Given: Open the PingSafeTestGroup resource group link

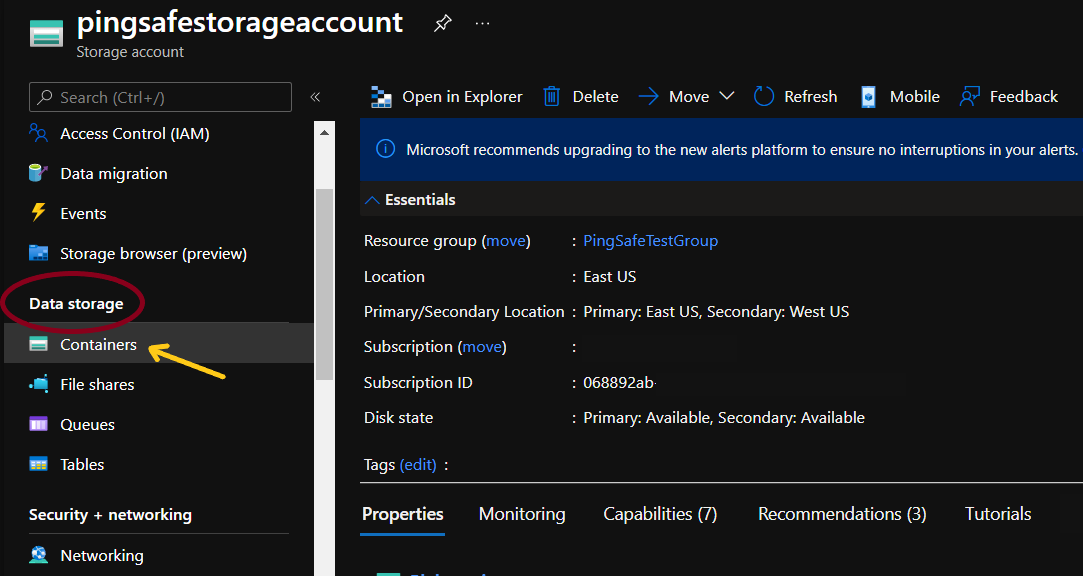Looking at the screenshot, I should [650, 241].
